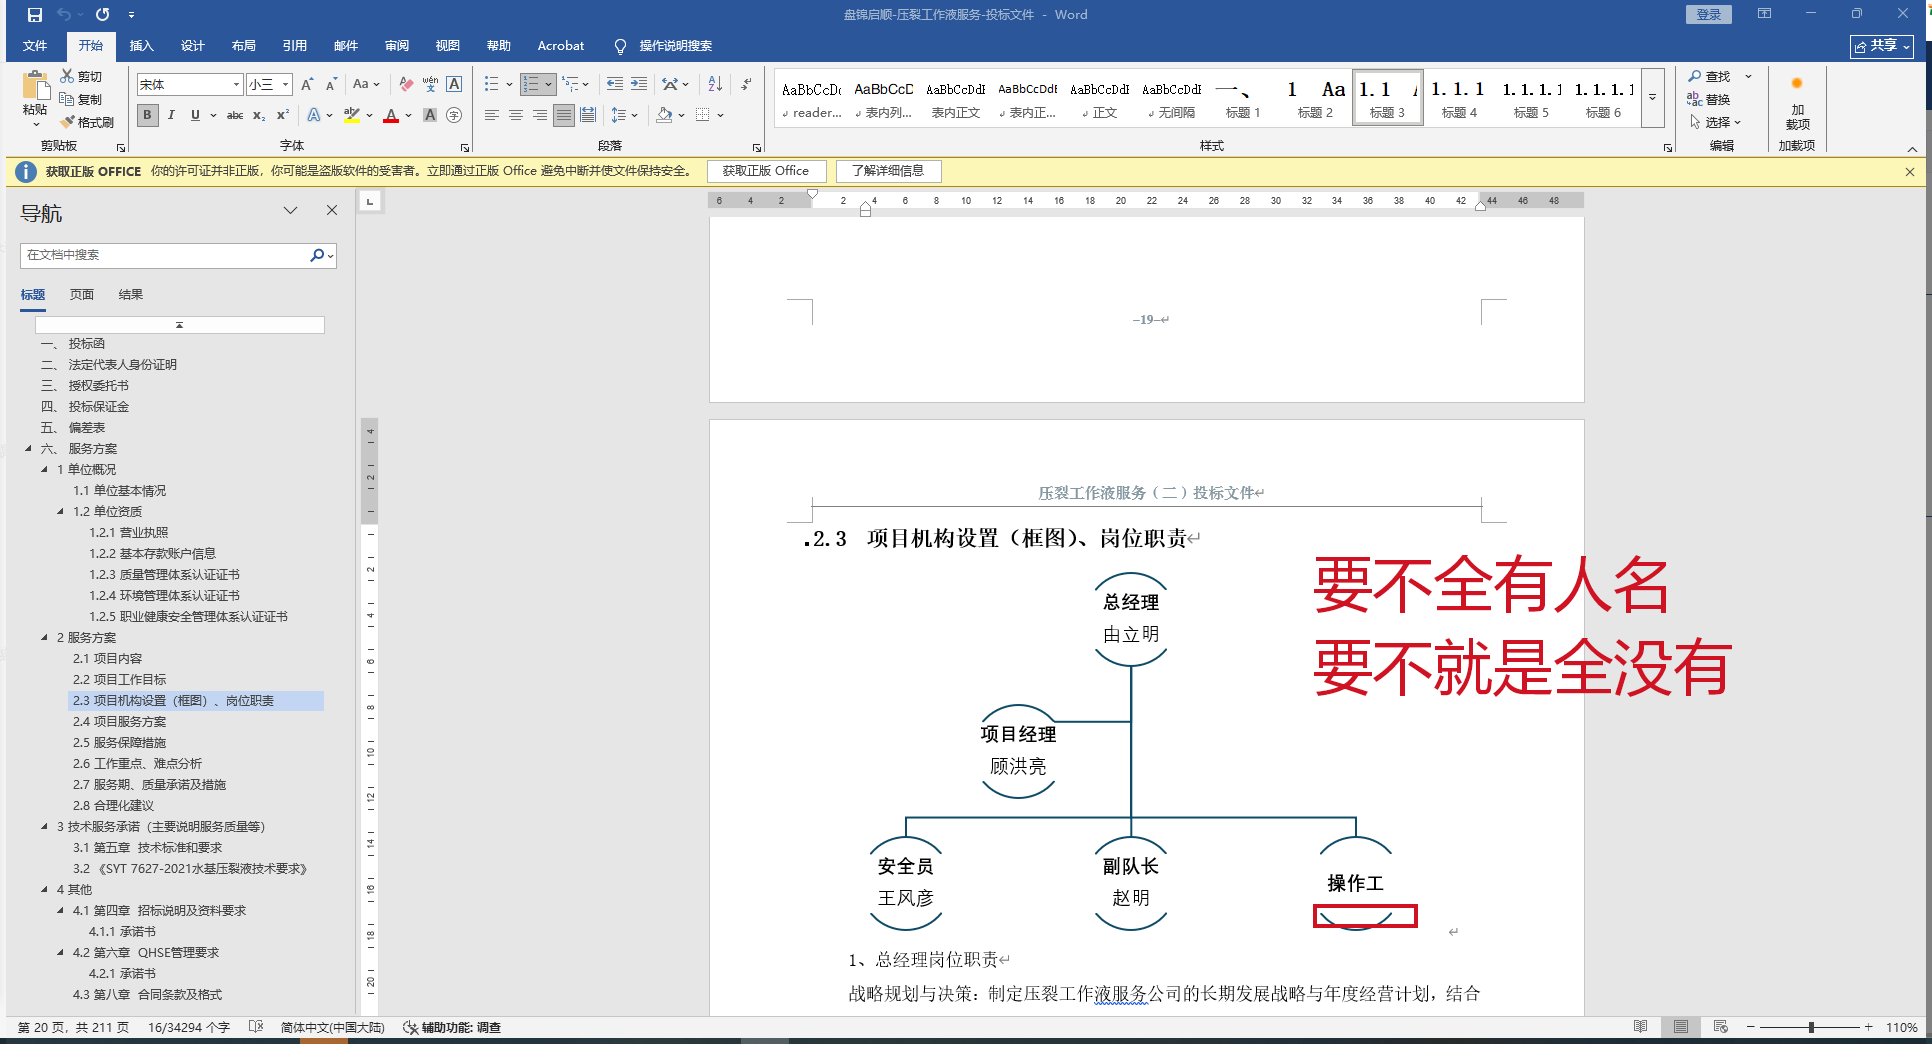Open the font size dropdown (小三)

(285, 85)
